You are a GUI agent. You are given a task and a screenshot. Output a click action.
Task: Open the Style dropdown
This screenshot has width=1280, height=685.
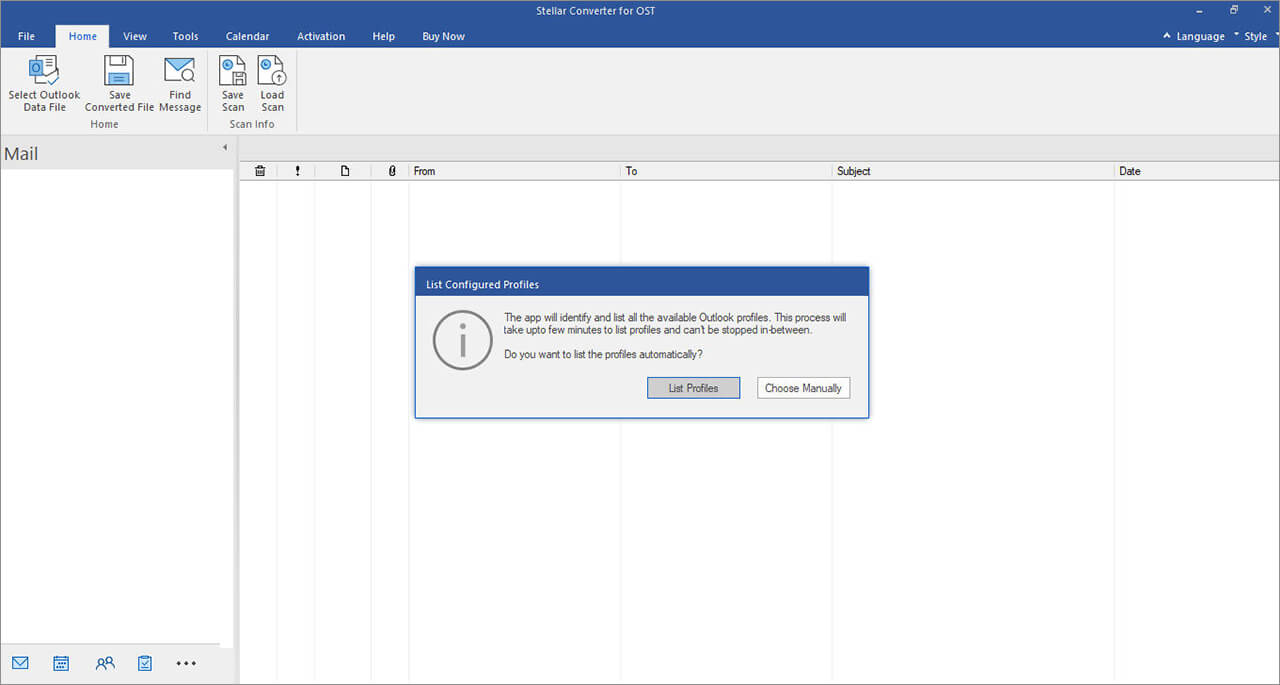point(1256,36)
